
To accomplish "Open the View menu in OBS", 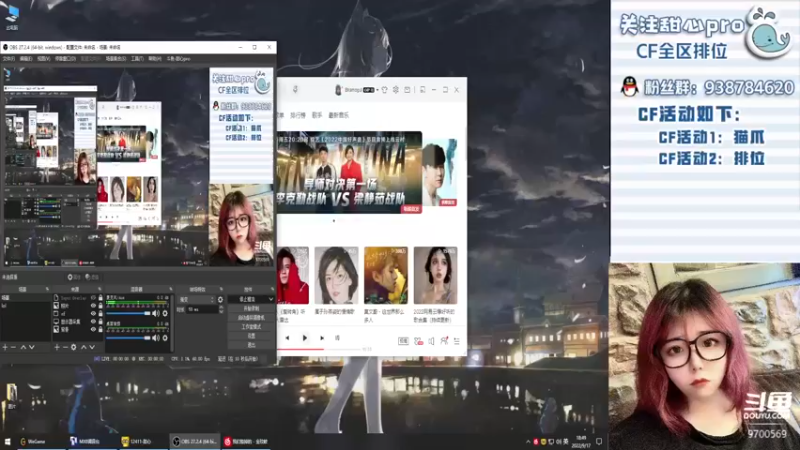I will (43, 59).
